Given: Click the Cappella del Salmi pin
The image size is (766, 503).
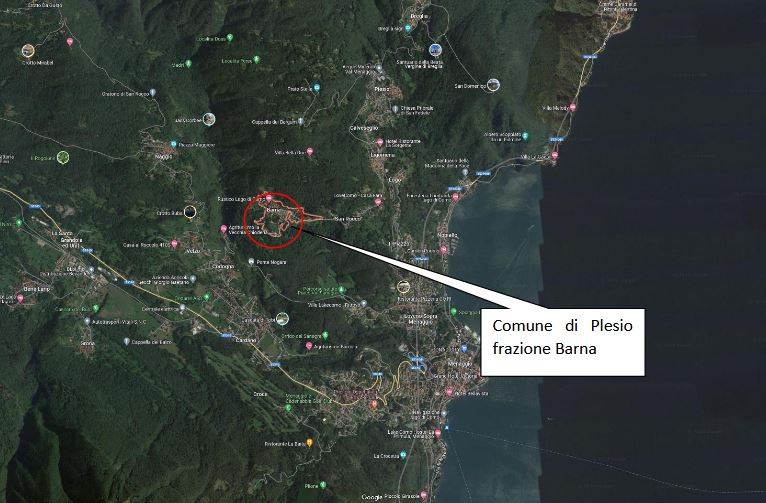Looking at the screenshot, I should [127, 341].
